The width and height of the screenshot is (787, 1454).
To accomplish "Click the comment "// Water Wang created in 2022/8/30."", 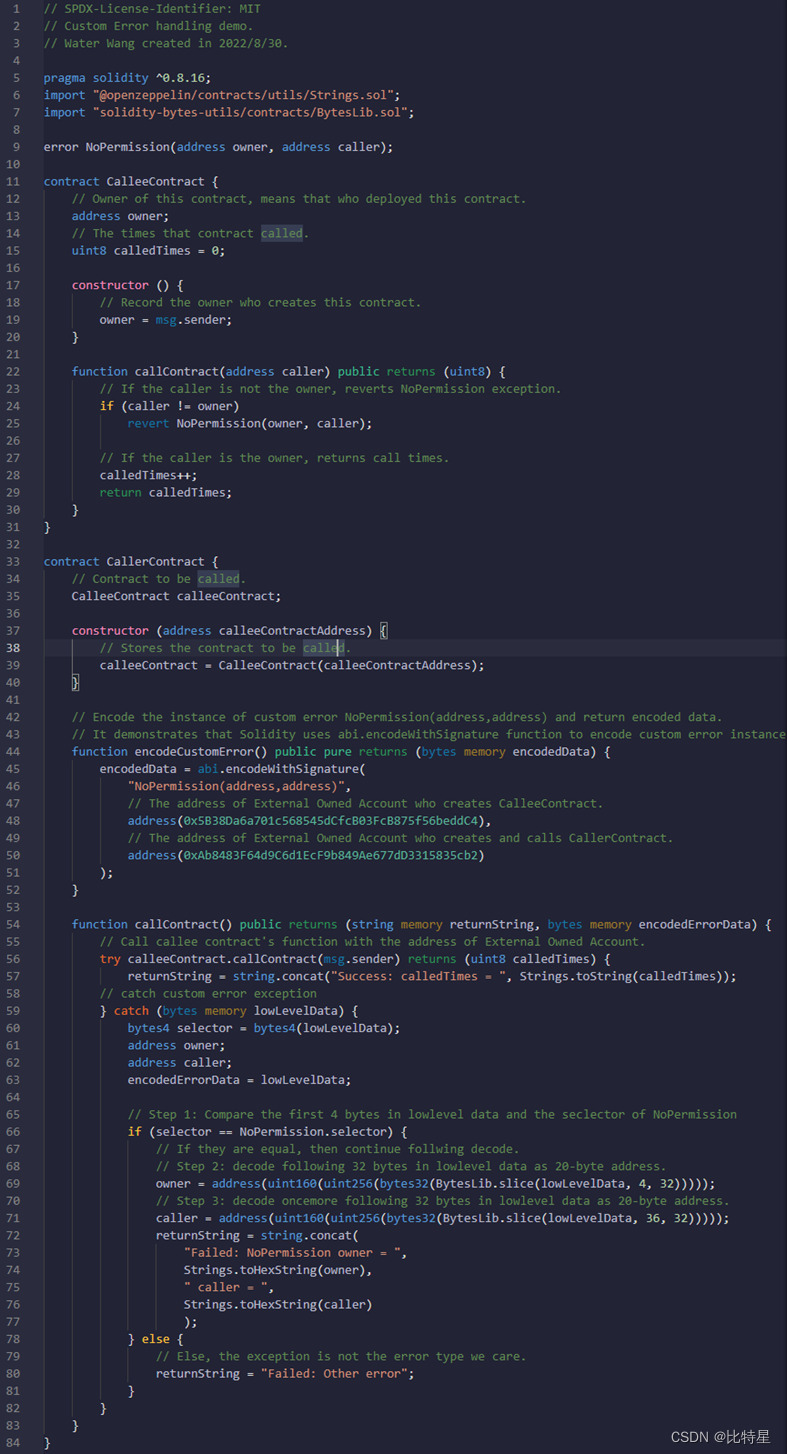I will 165,43.
